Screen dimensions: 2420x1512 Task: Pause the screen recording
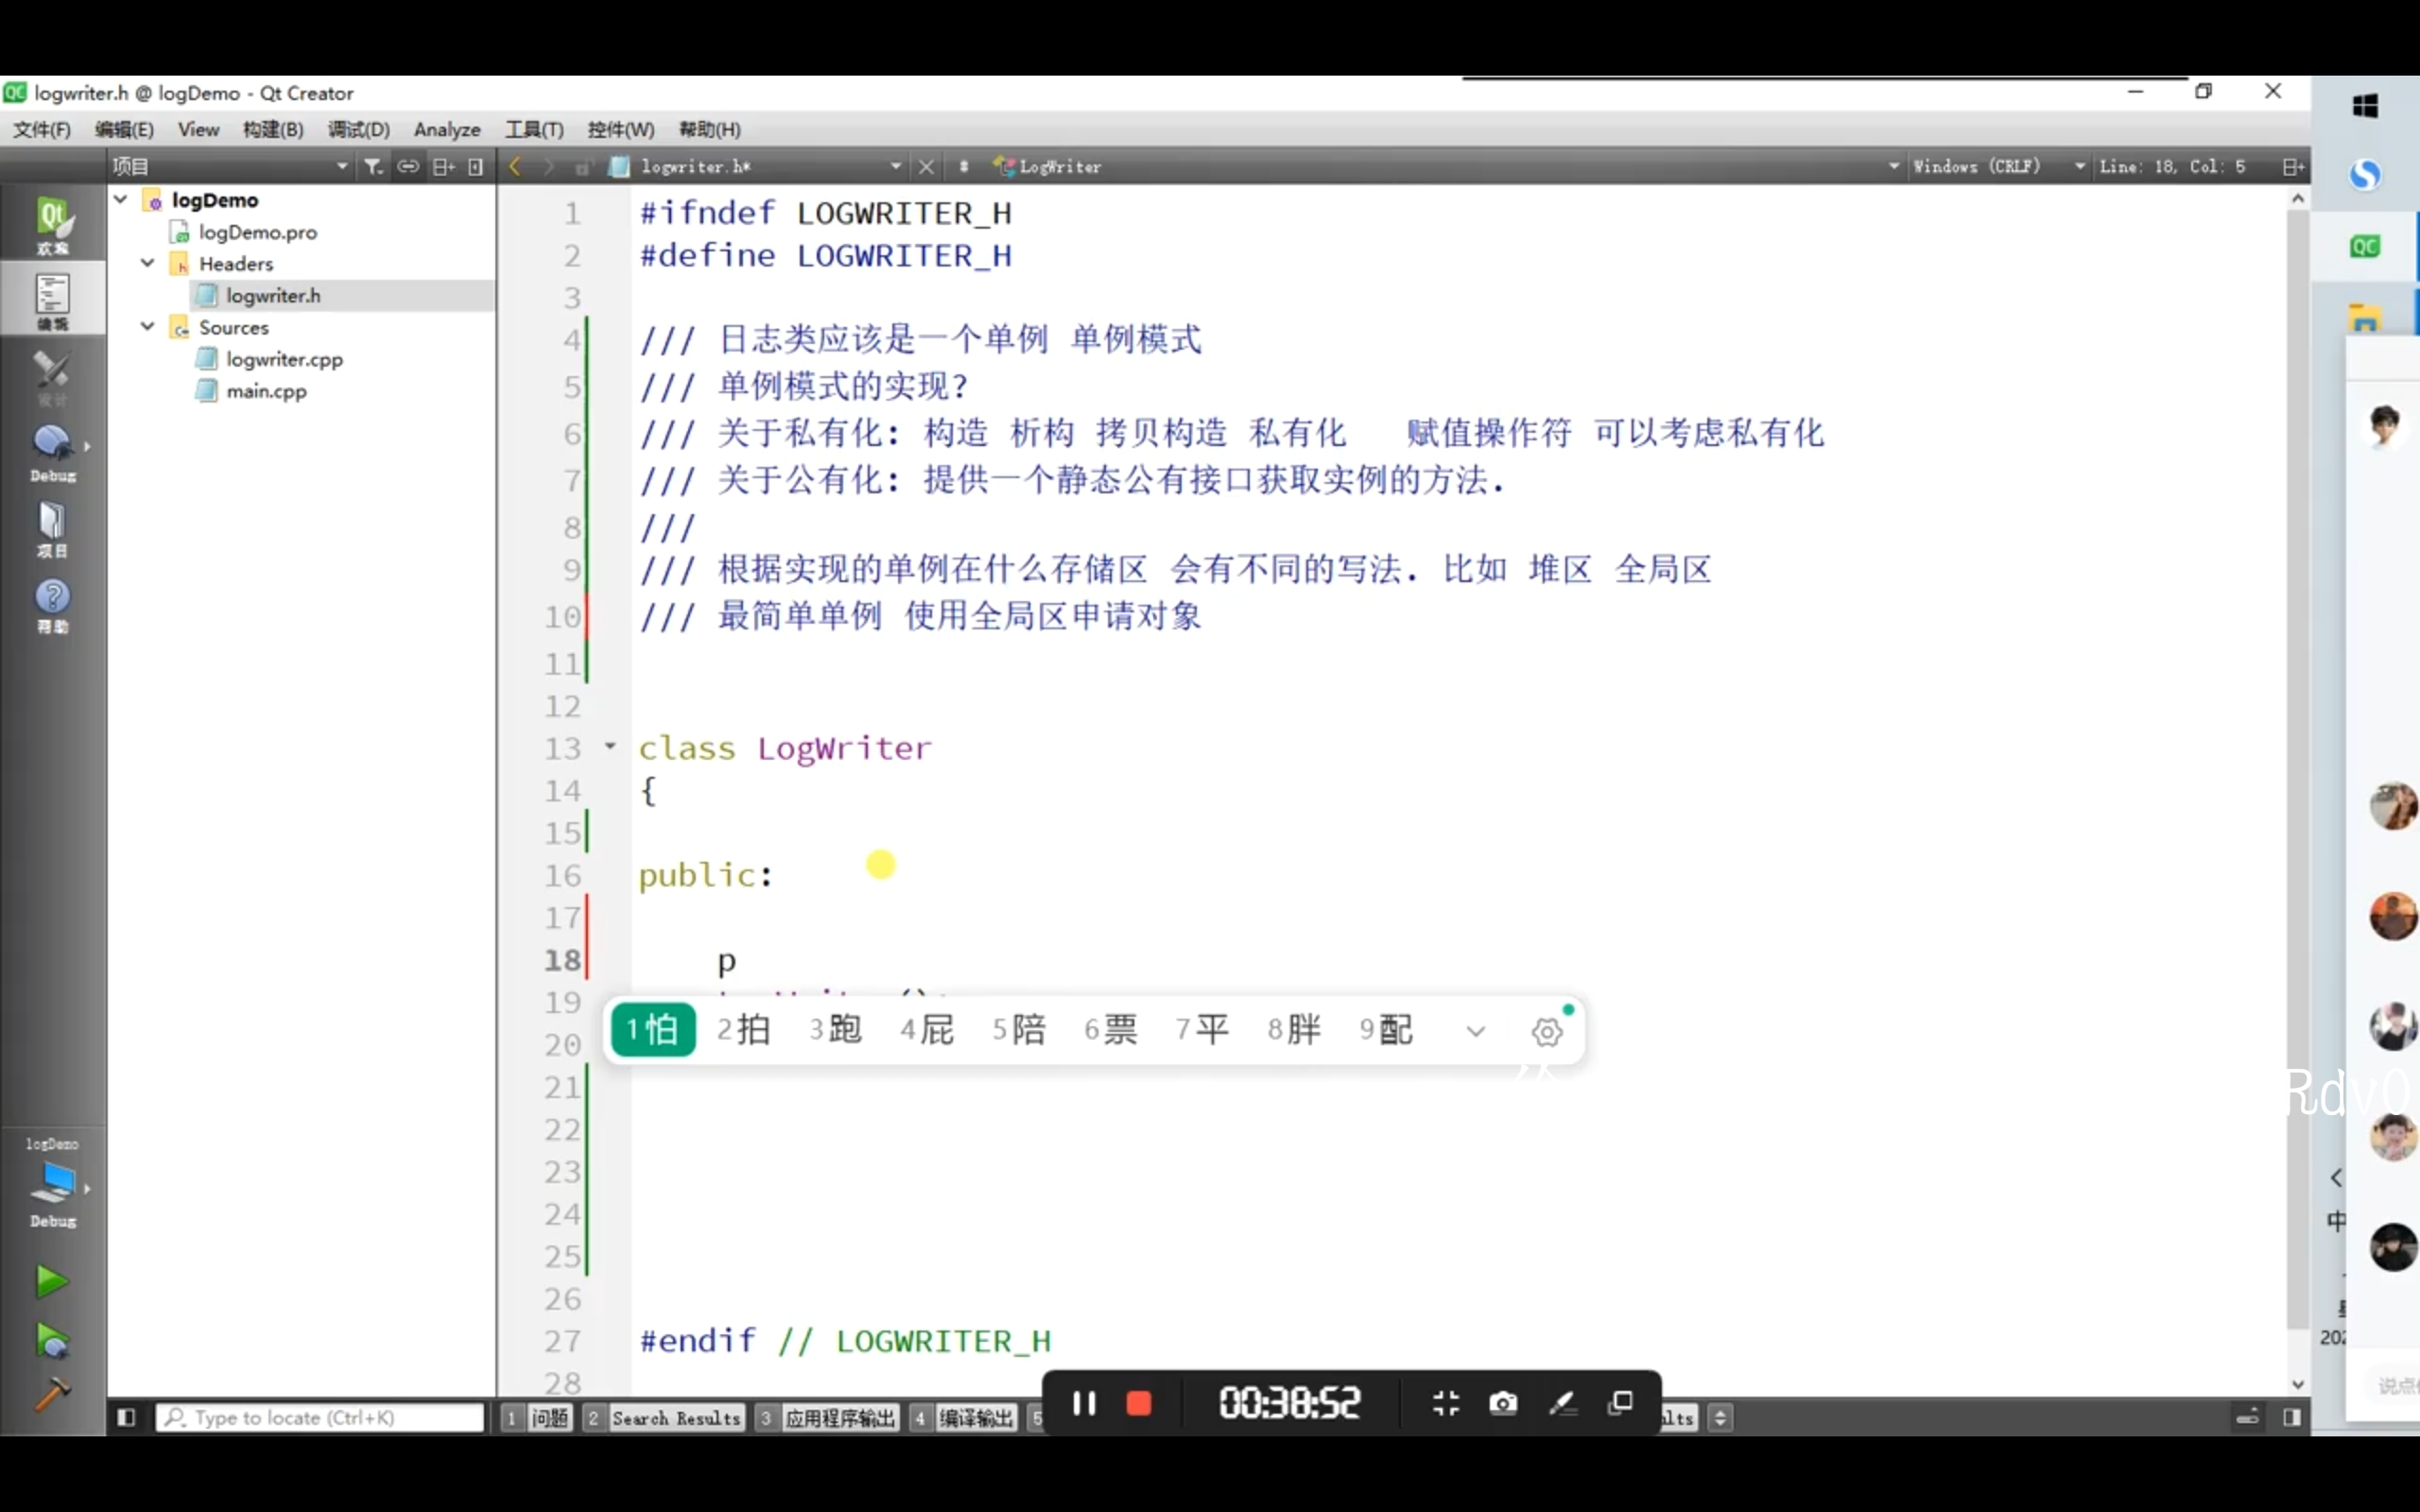coord(1084,1403)
